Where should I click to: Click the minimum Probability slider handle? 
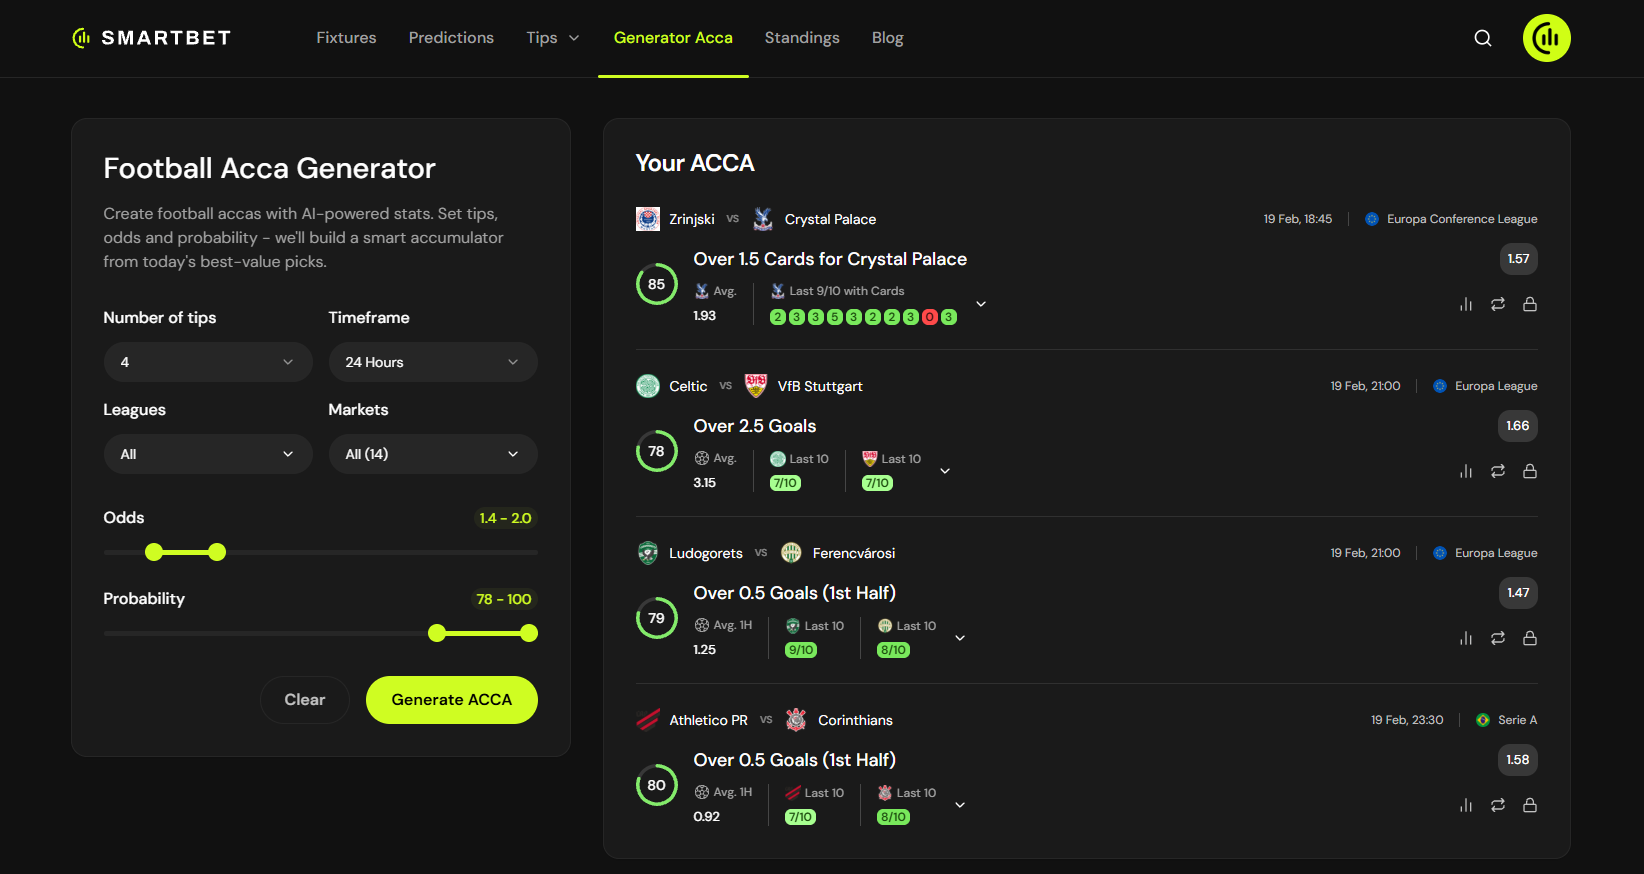pos(437,633)
